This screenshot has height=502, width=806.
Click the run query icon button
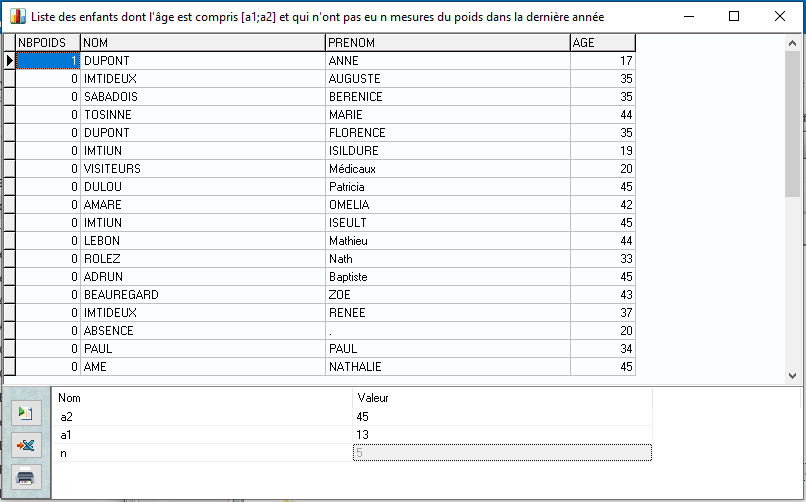[26, 413]
